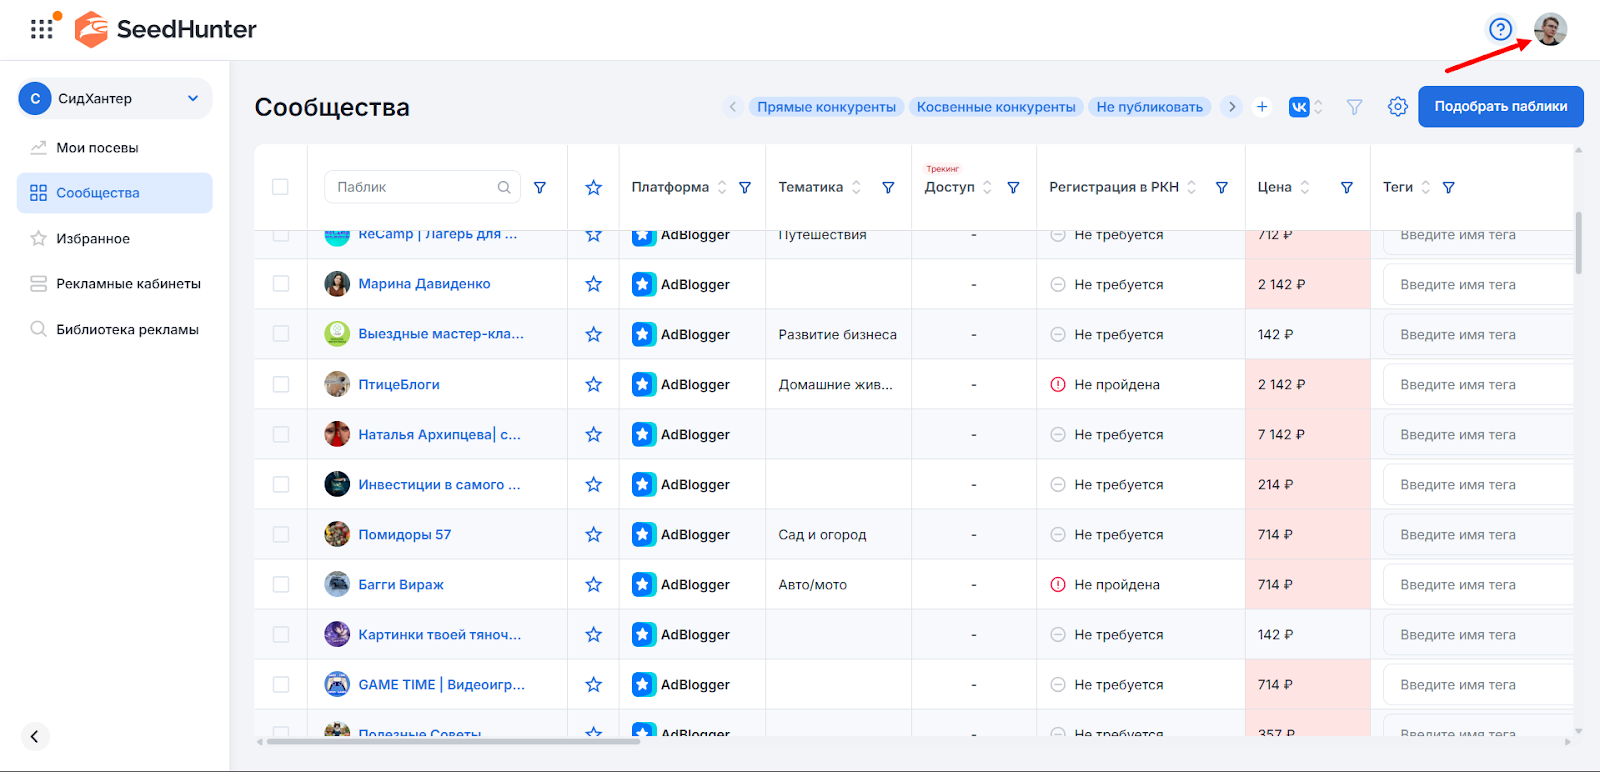Click the horizontal scrollbar below the table
The height and width of the screenshot is (772, 1600).
(452, 742)
